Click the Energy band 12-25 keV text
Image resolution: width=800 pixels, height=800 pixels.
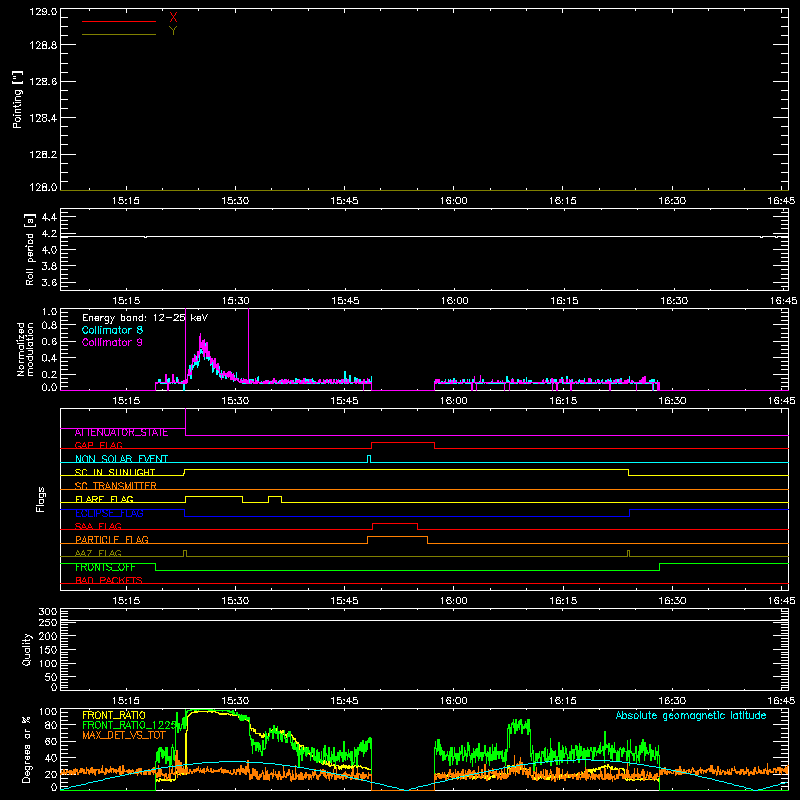point(145,318)
